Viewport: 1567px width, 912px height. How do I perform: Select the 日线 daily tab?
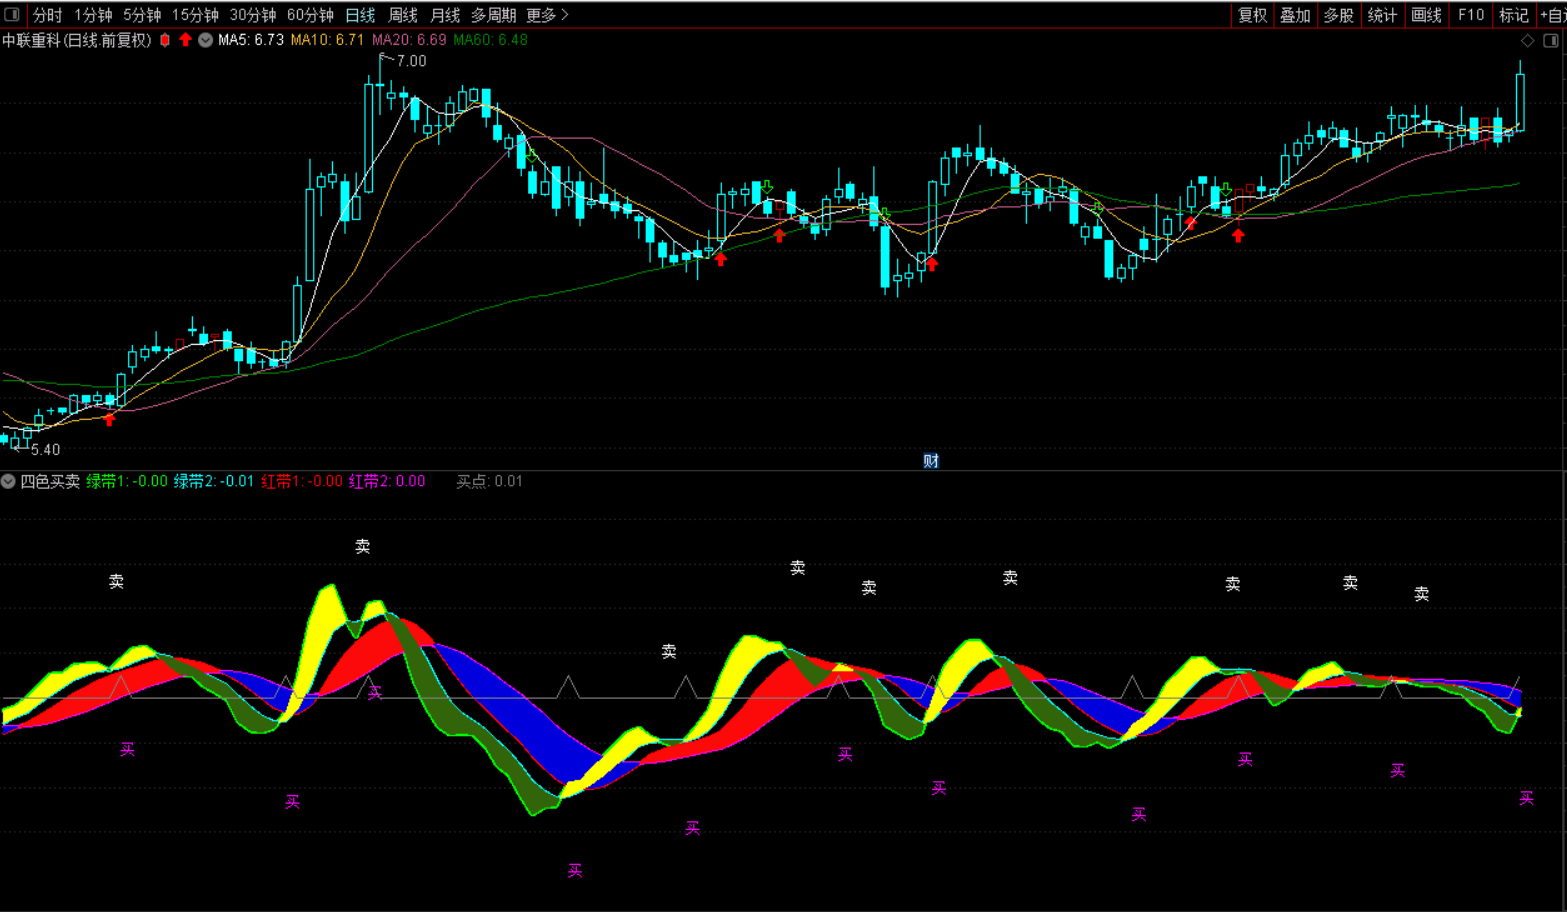click(360, 15)
